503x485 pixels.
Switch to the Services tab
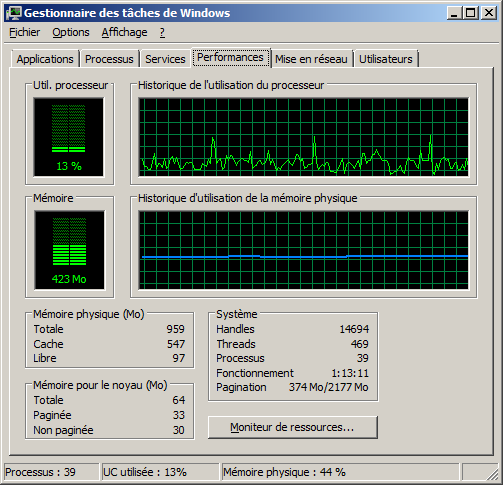(x=165, y=59)
